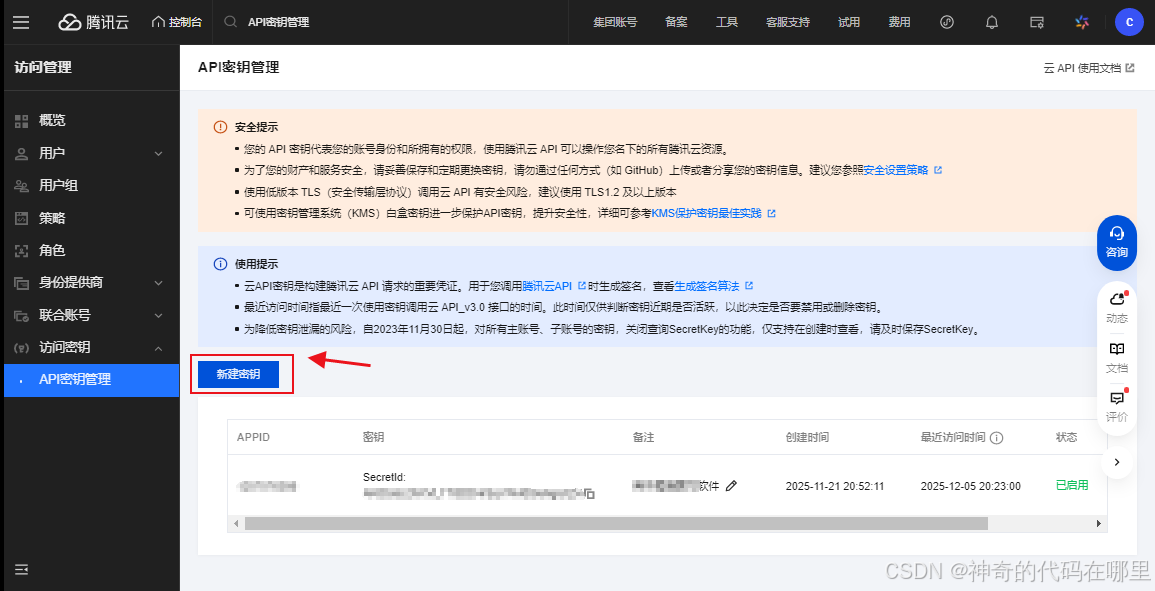
Task: Edit the 备注 using the pencil icon
Action: pos(731,485)
